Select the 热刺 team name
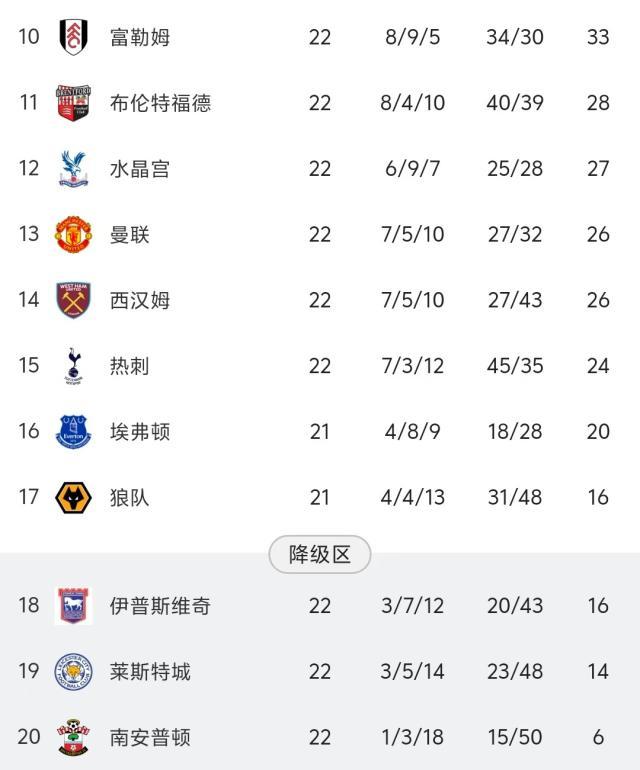 click(130, 366)
